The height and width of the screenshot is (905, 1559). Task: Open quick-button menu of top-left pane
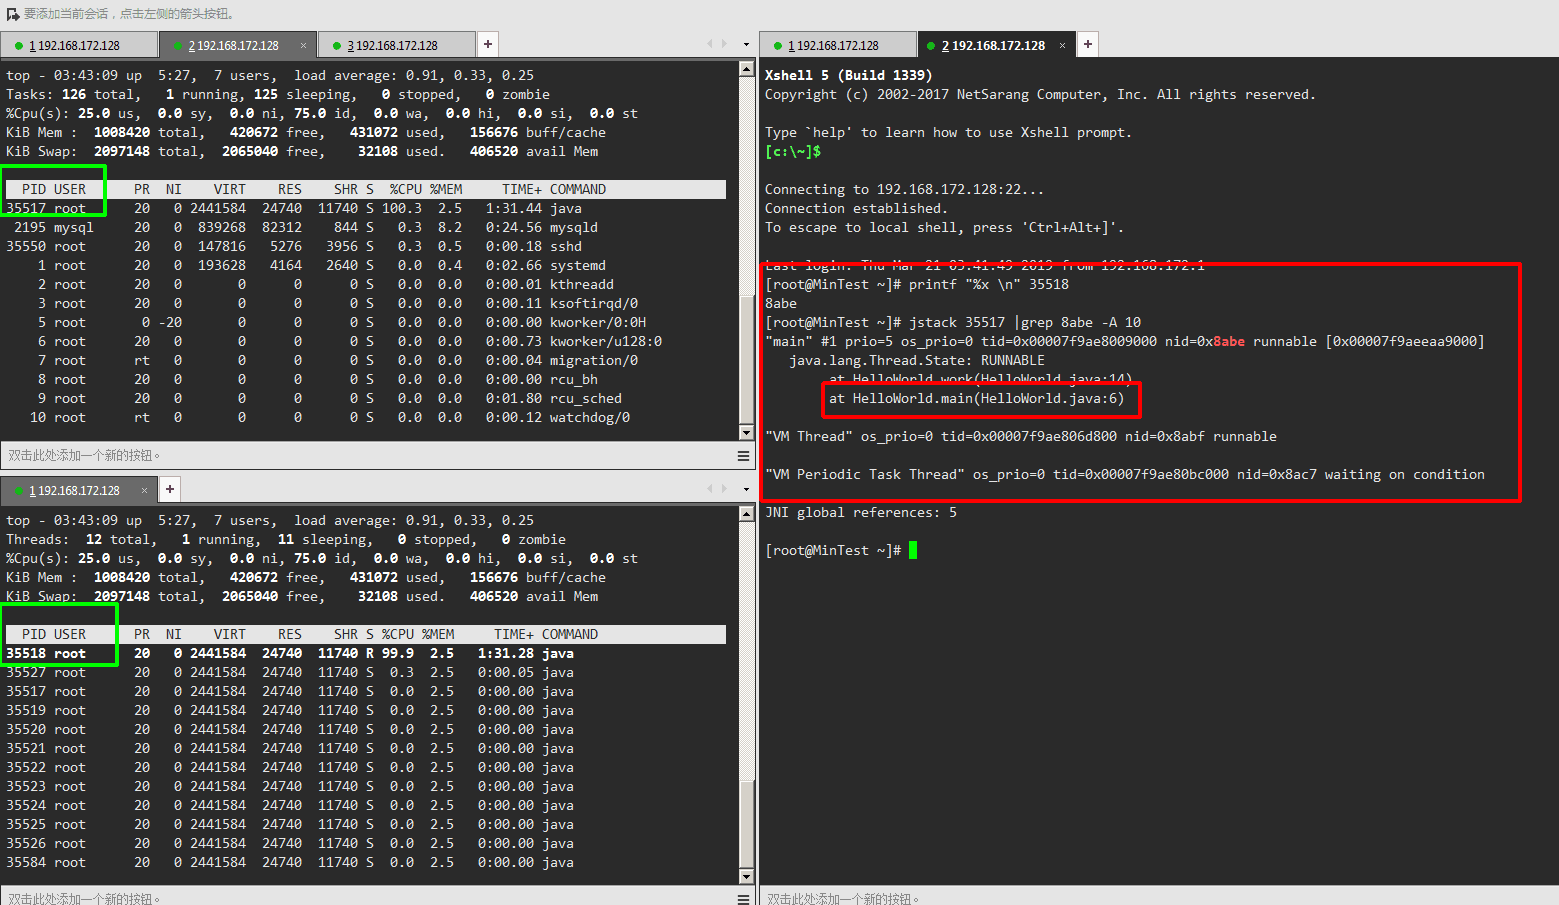coord(743,455)
